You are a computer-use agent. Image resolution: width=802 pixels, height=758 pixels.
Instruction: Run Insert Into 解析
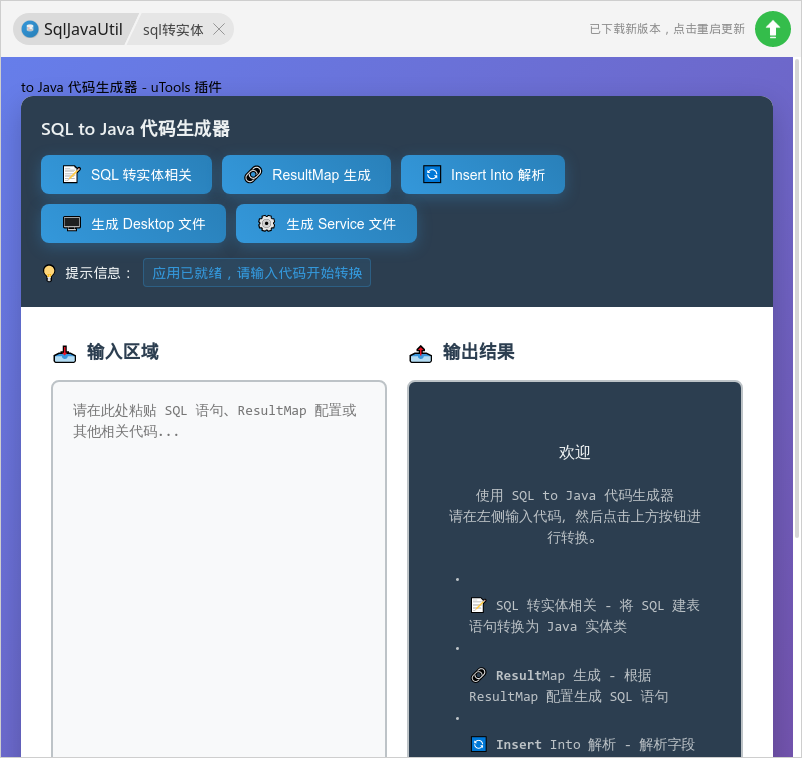tap(483, 175)
